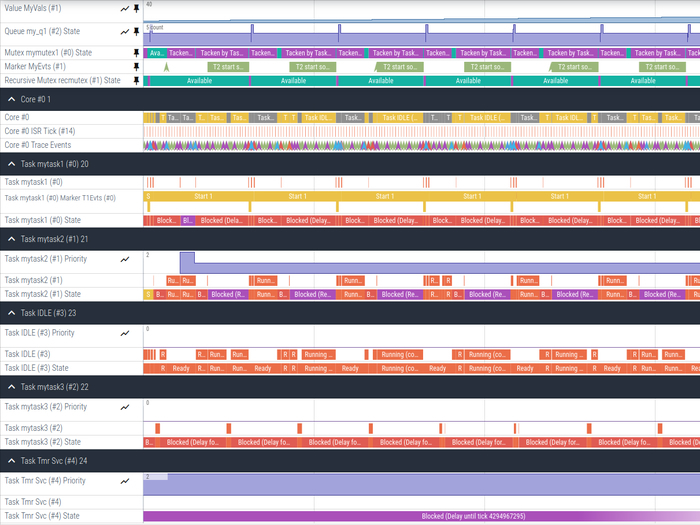Click chart icon for Task mytask2 Priority
This screenshot has height=525, width=700.
click(125, 259)
